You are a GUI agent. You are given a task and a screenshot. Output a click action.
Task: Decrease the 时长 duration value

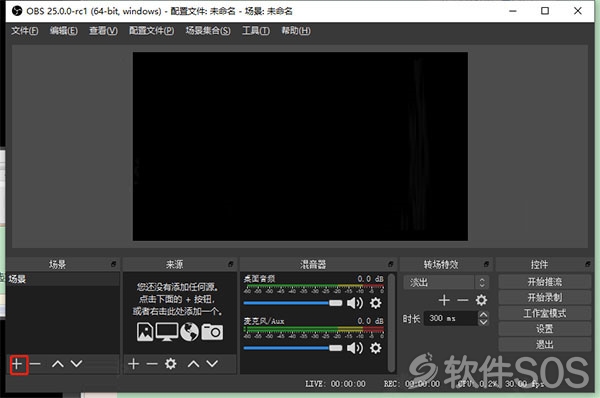(484, 322)
